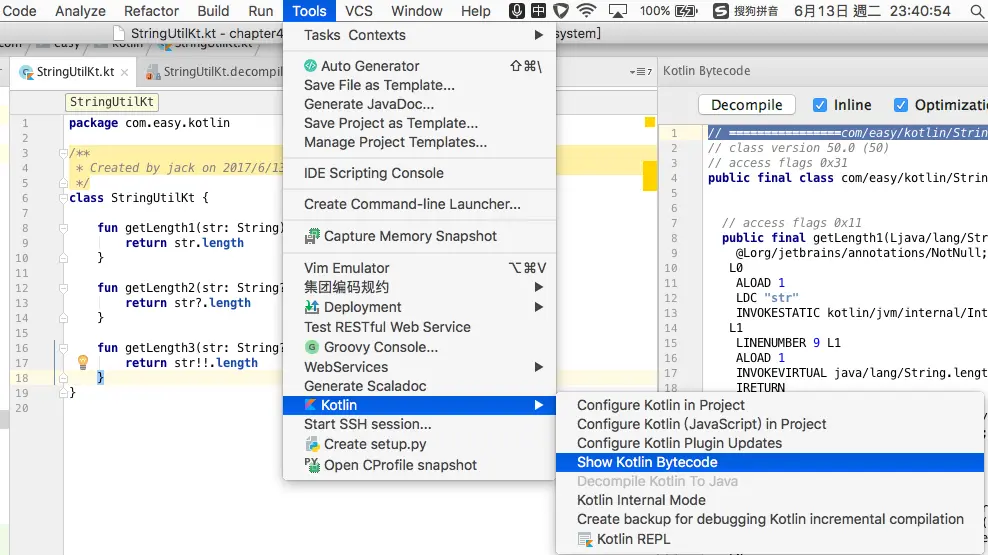The width and height of the screenshot is (988, 555).
Task: Click the lightbulb intention icon in gutter
Action: click(83, 362)
